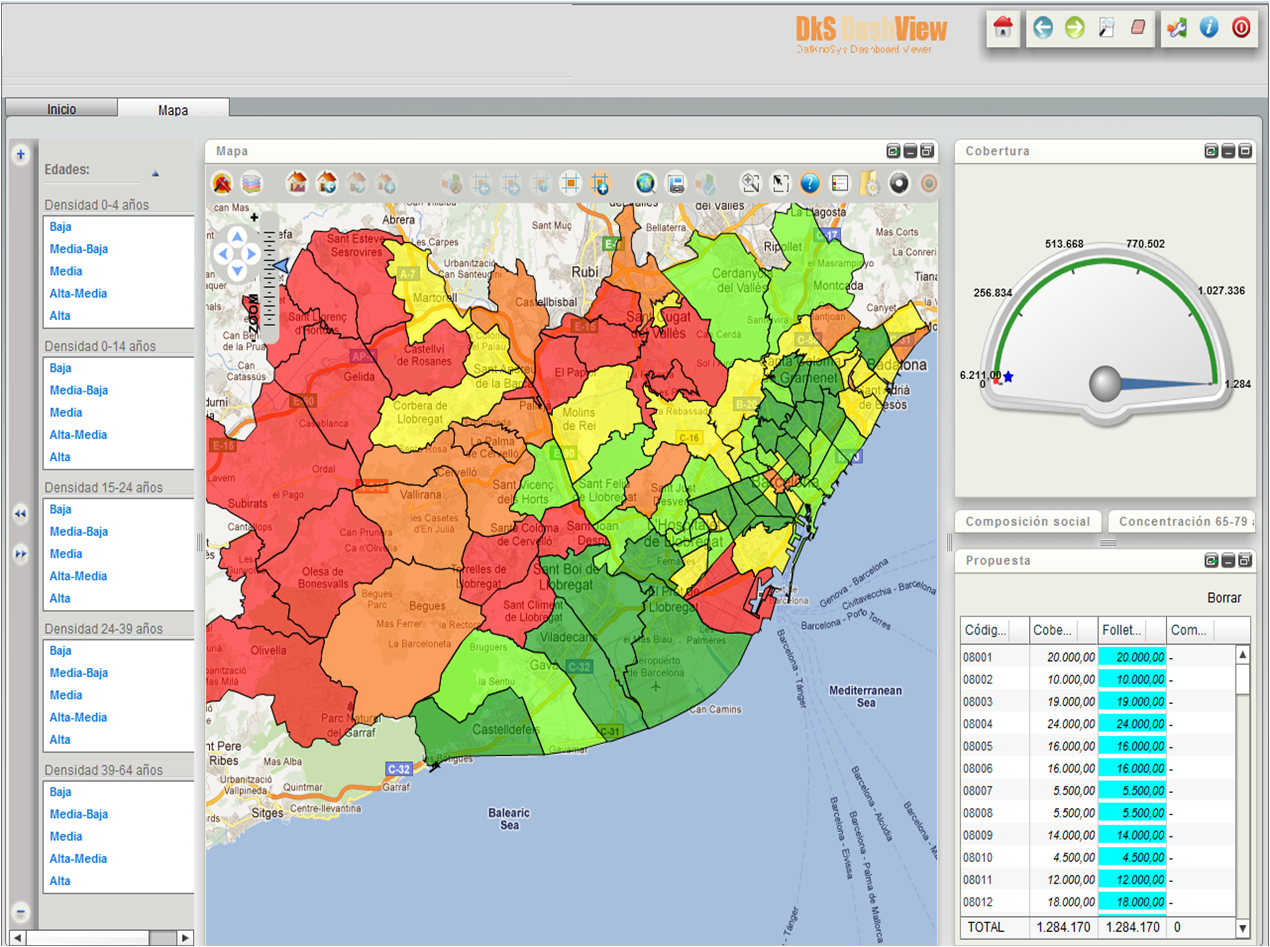Toggle the Edades triangle arrow

point(155,173)
